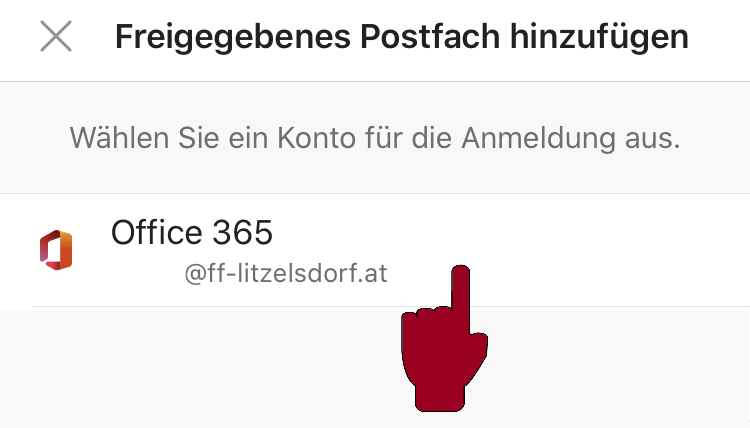The height and width of the screenshot is (428, 750).
Task: Tap the gray X icon in header
Action: pos(56,36)
